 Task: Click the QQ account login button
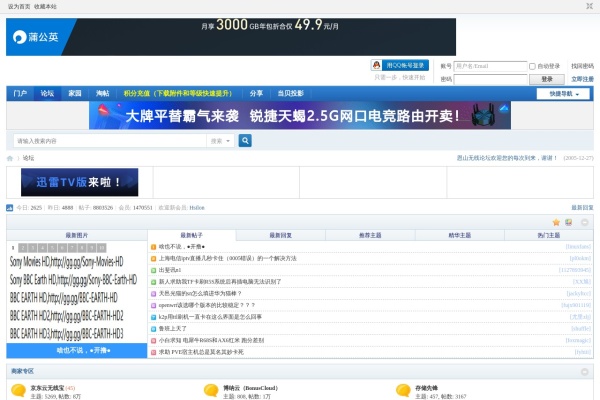click(x=399, y=65)
